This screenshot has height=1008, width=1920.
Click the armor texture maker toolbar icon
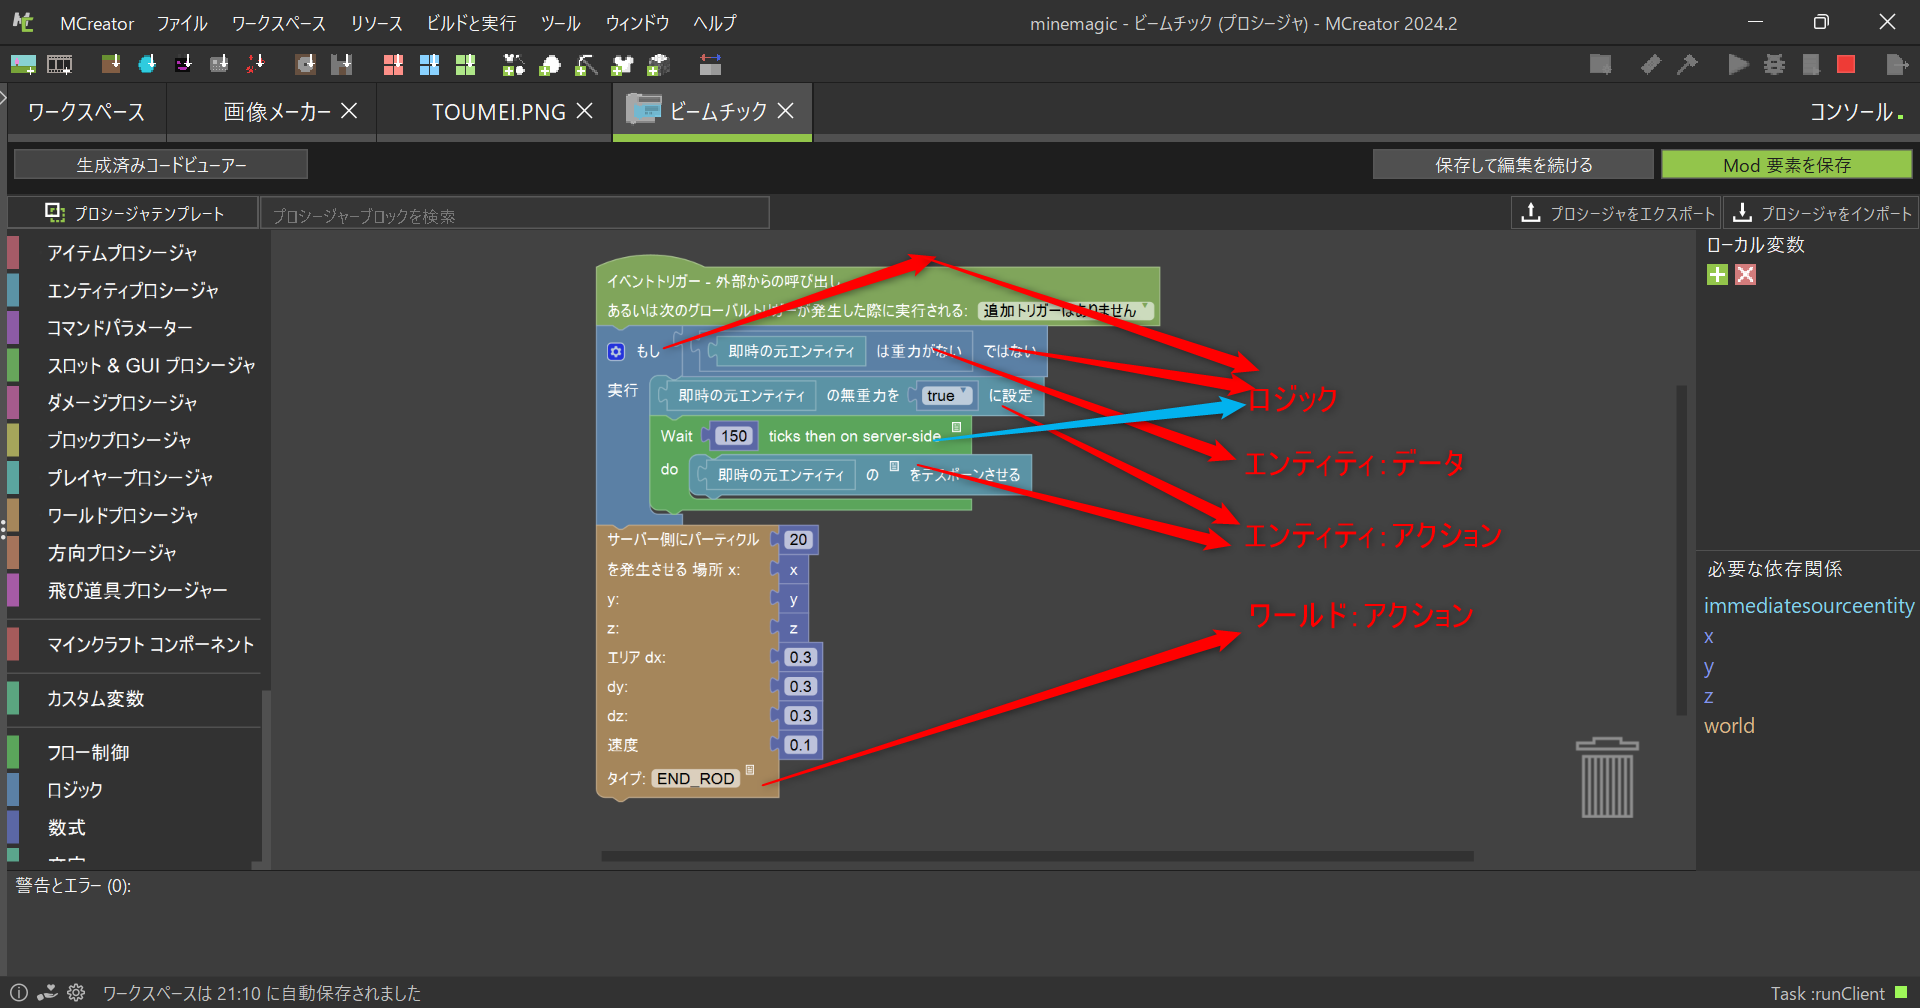(x=513, y=65)
